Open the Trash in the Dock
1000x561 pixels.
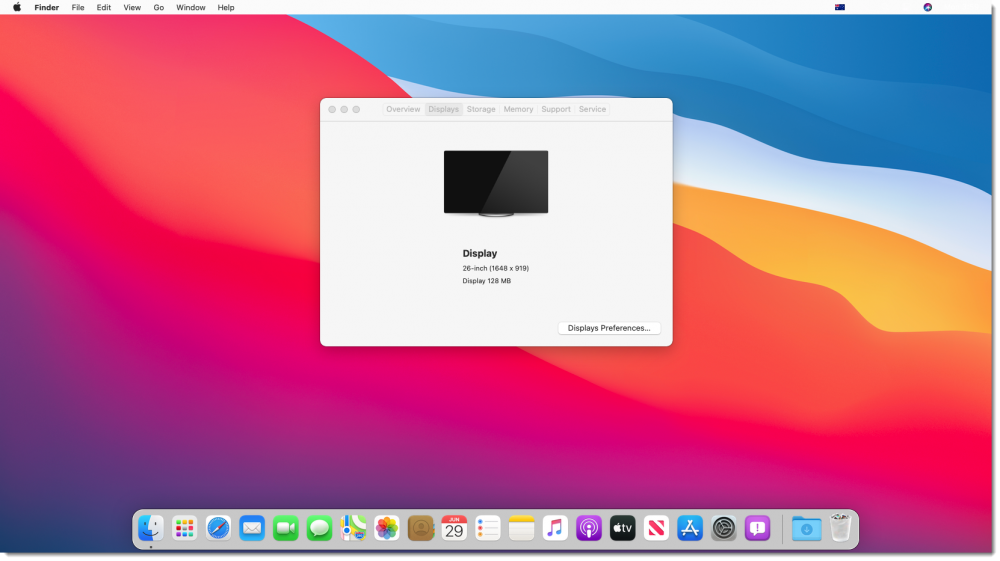841,528
